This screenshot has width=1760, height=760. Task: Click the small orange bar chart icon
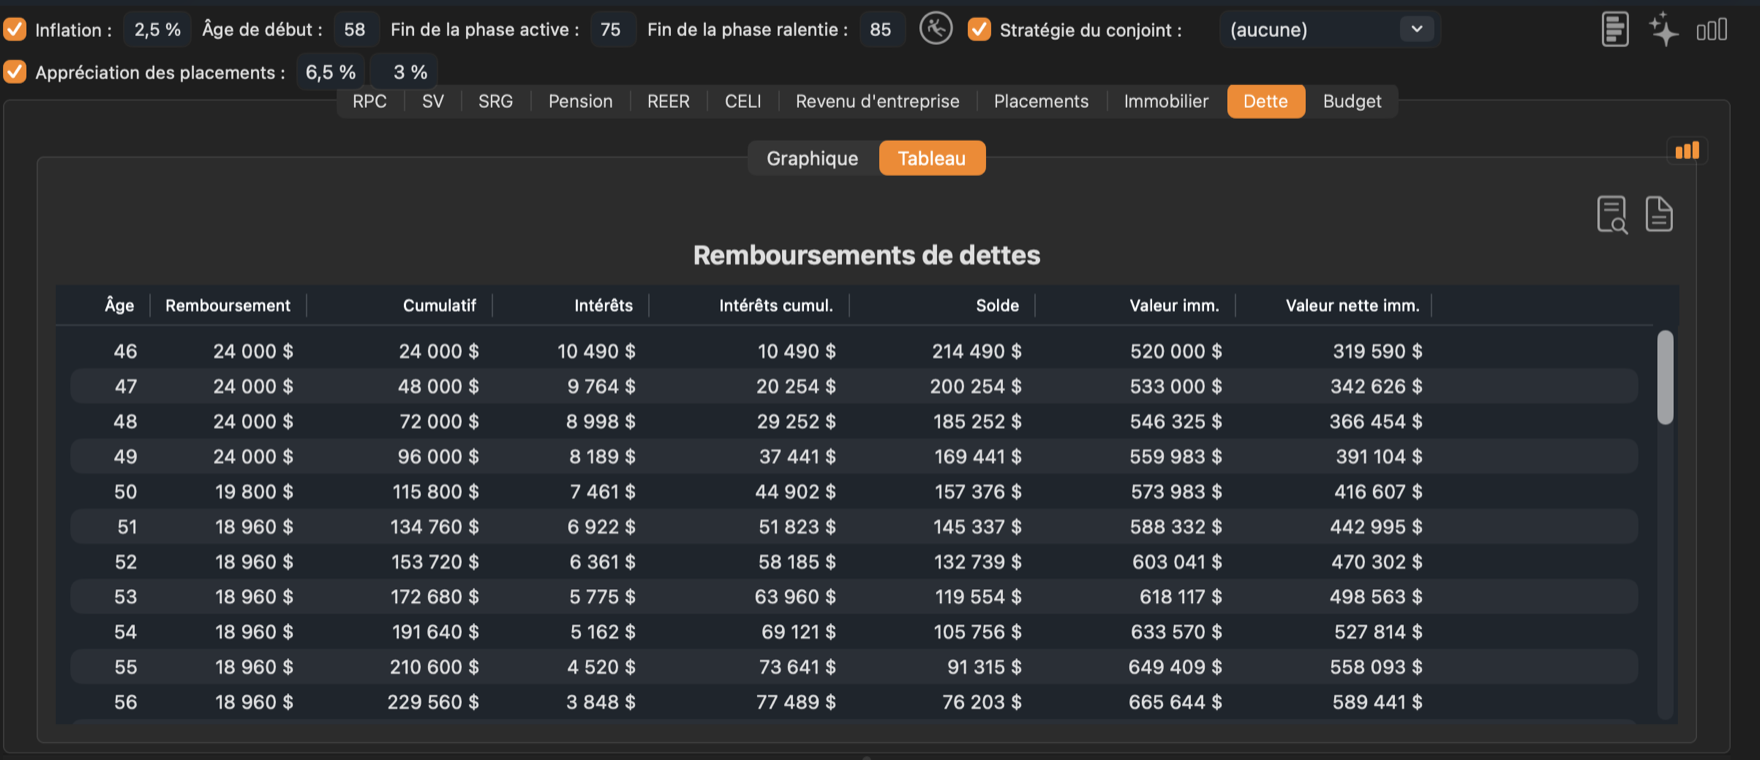click(x=1687, y=151)
